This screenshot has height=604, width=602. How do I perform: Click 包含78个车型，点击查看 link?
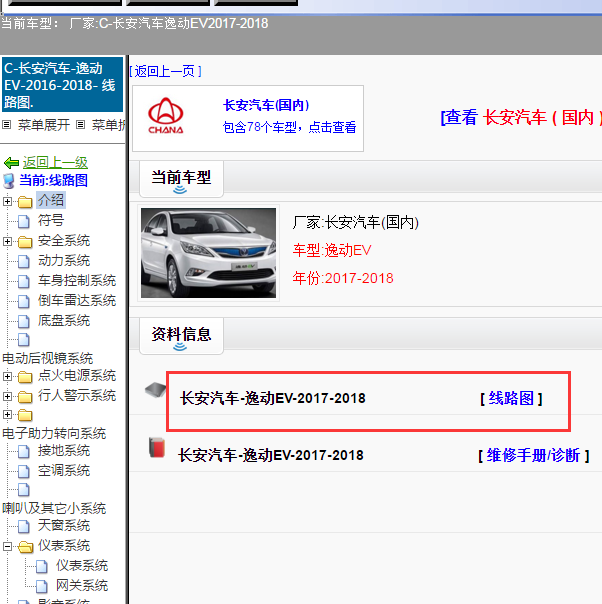[x=289, y=127]
